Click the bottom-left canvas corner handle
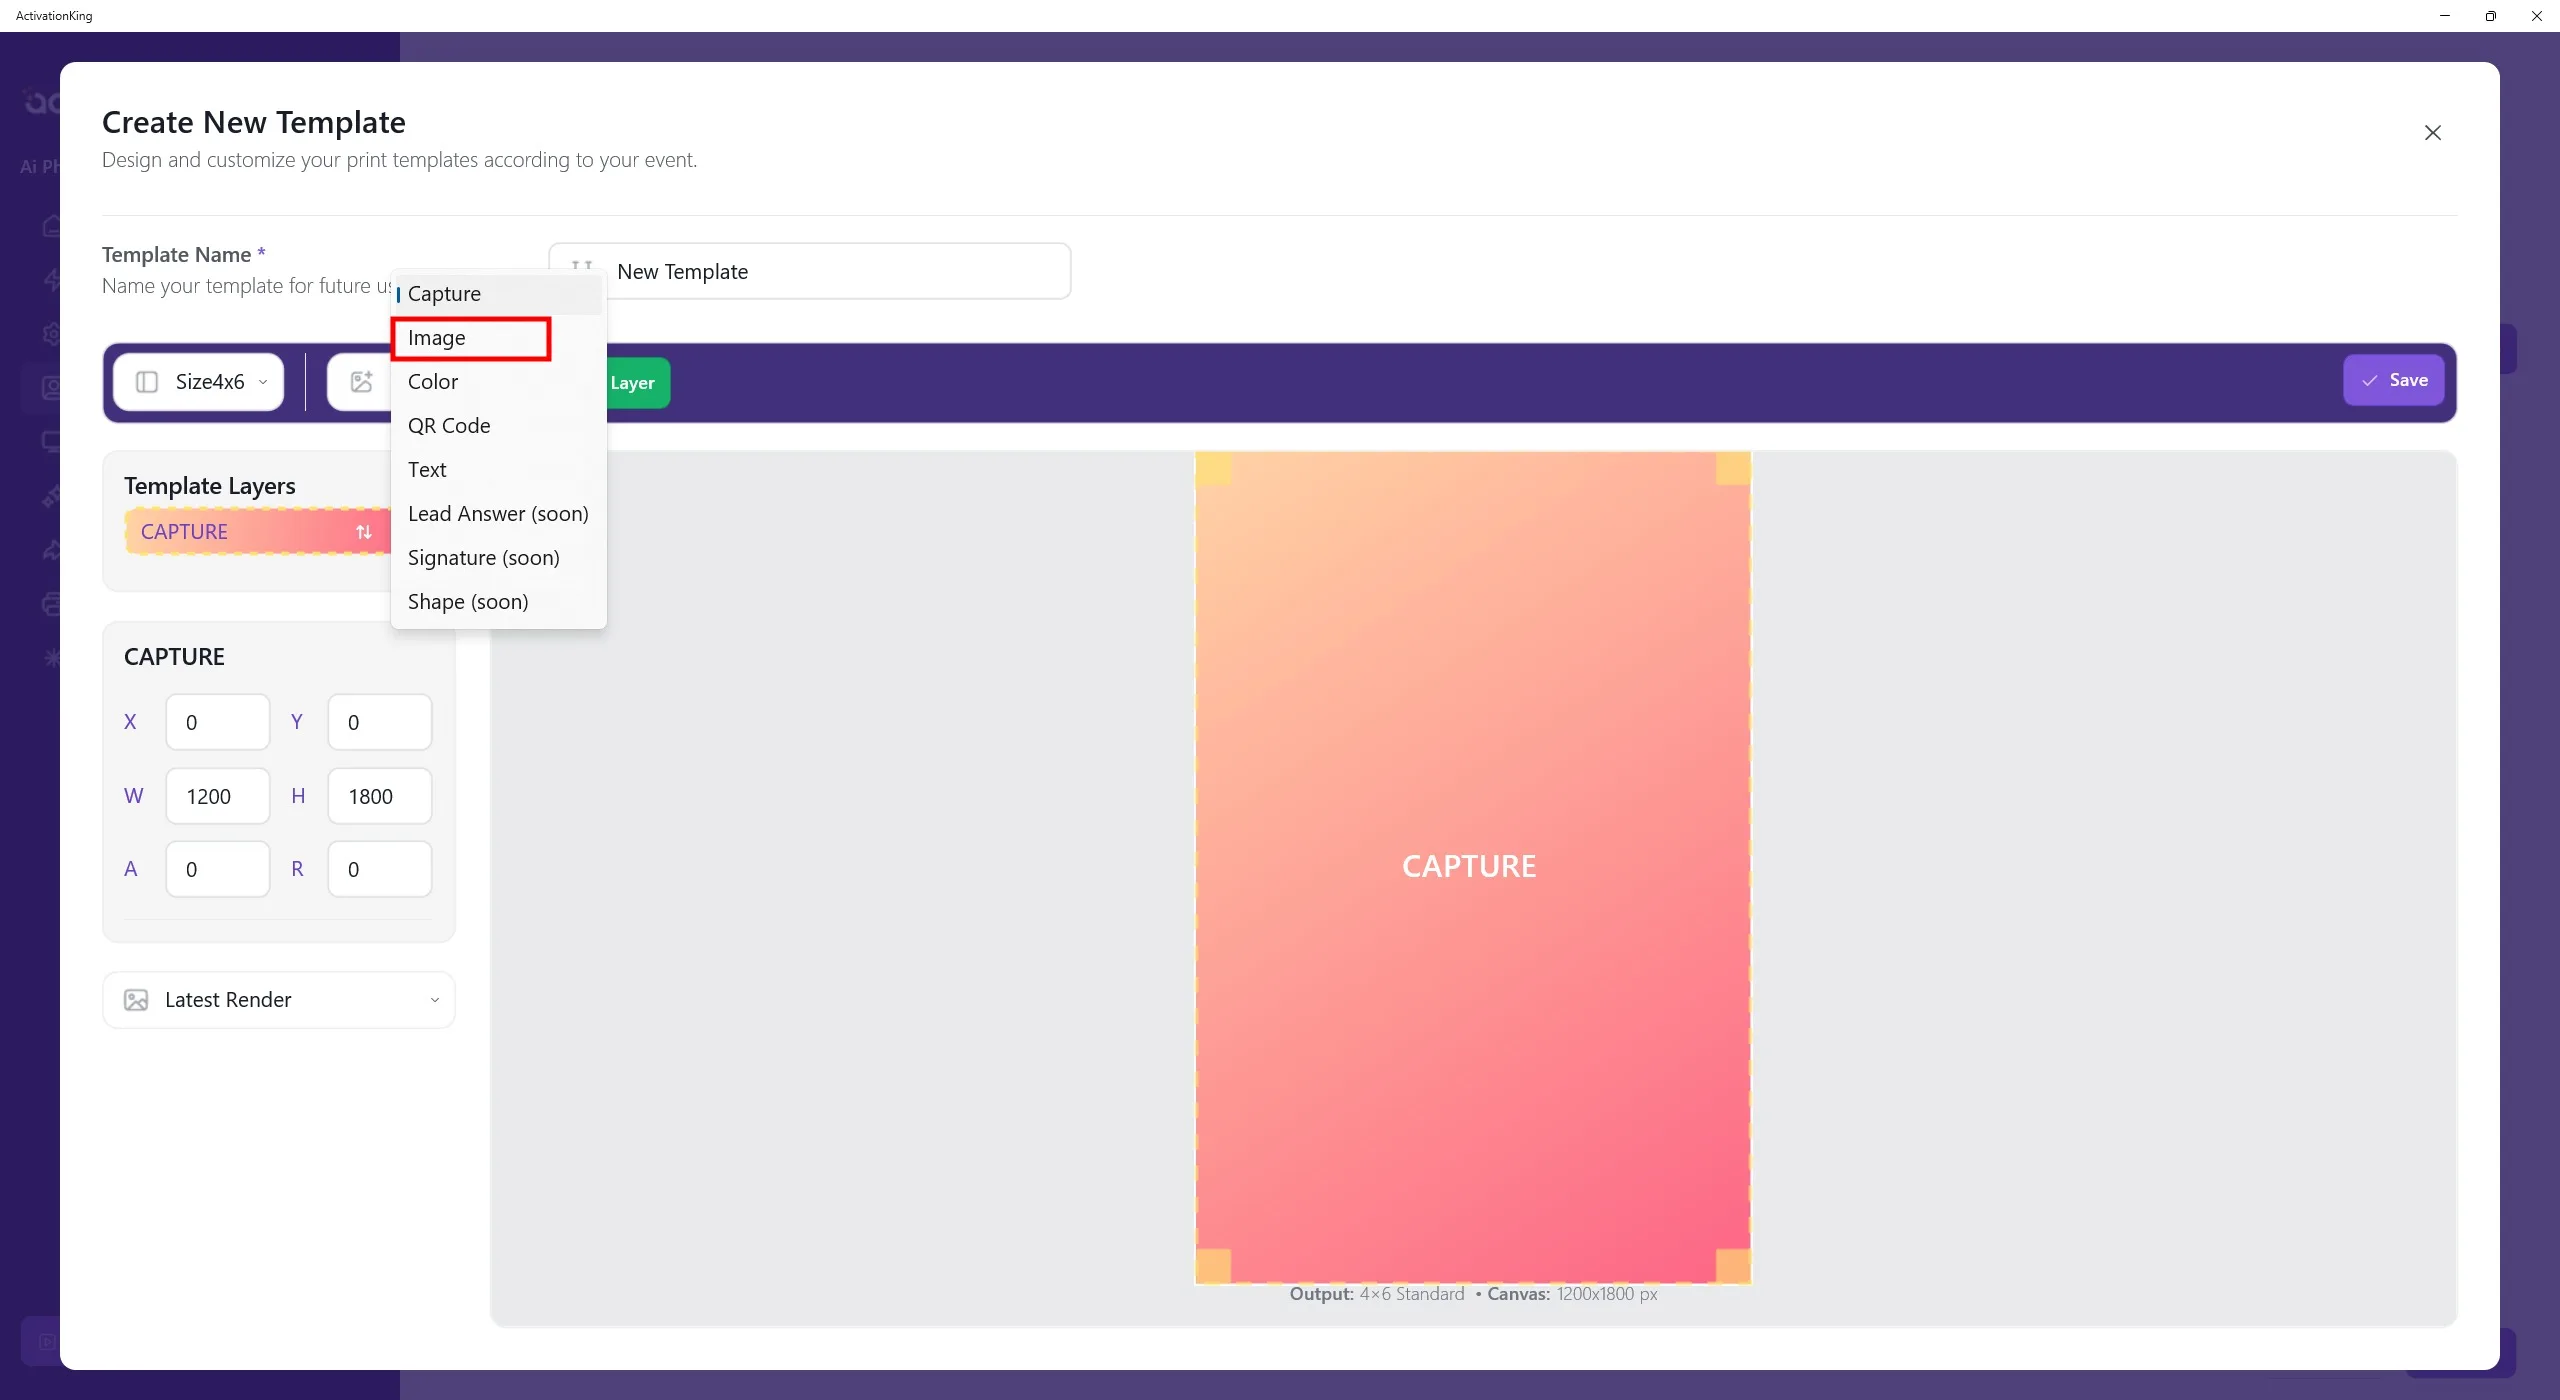 pyautogui.click(x=1213, y=1266)
